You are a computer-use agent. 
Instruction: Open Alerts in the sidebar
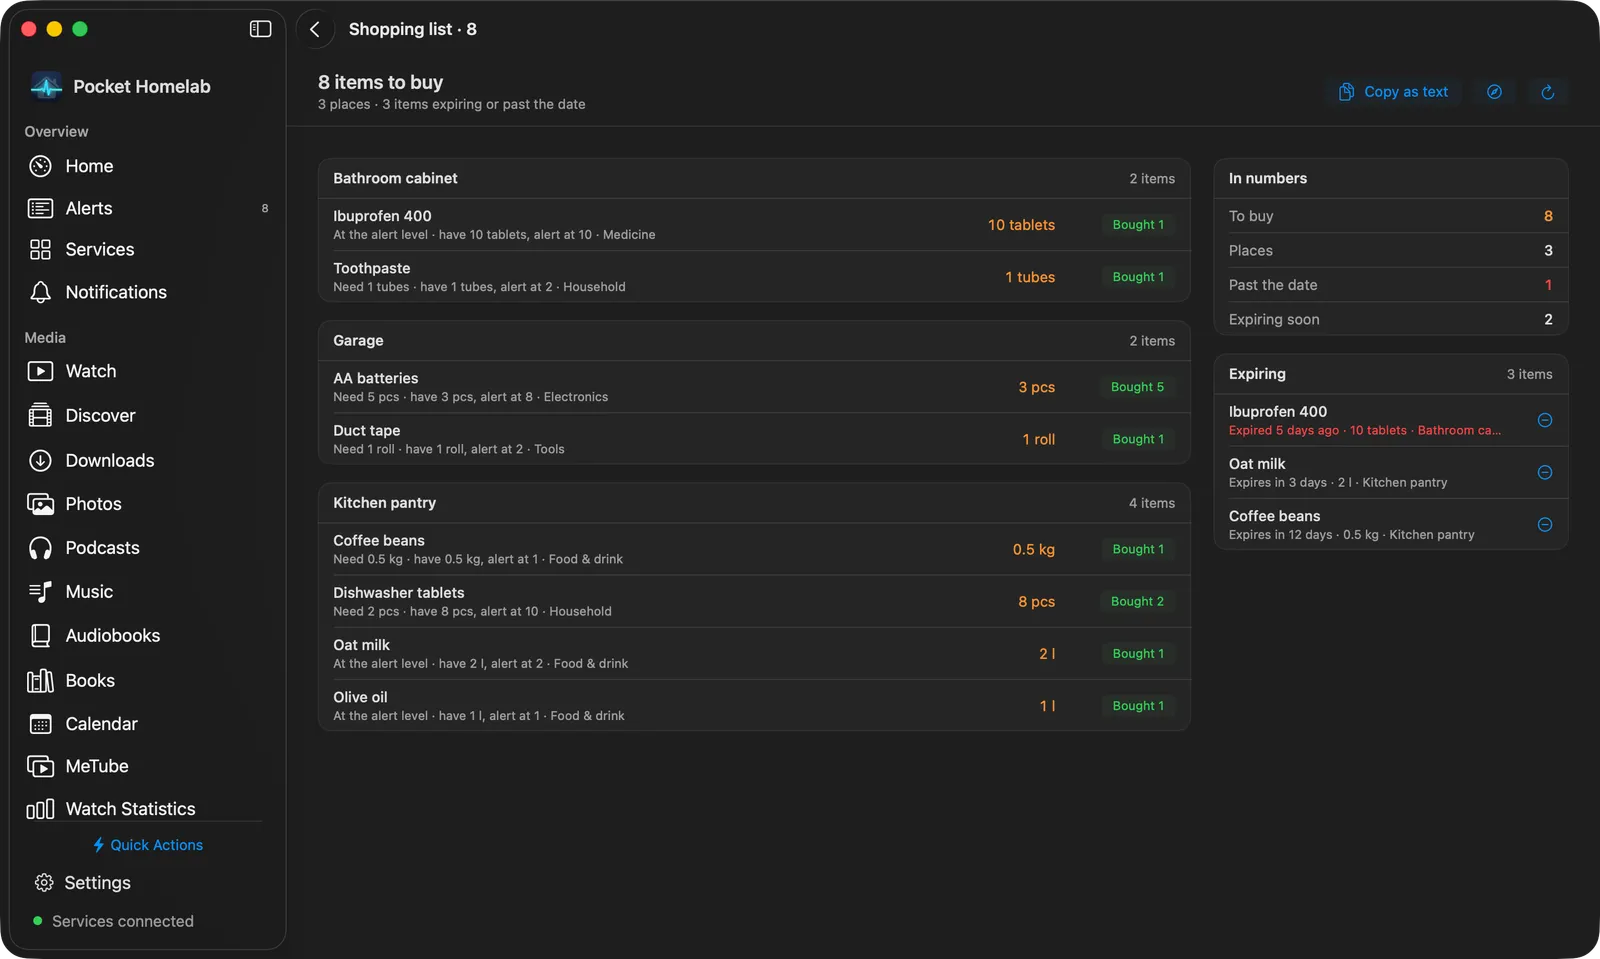(x=146, y=208)
